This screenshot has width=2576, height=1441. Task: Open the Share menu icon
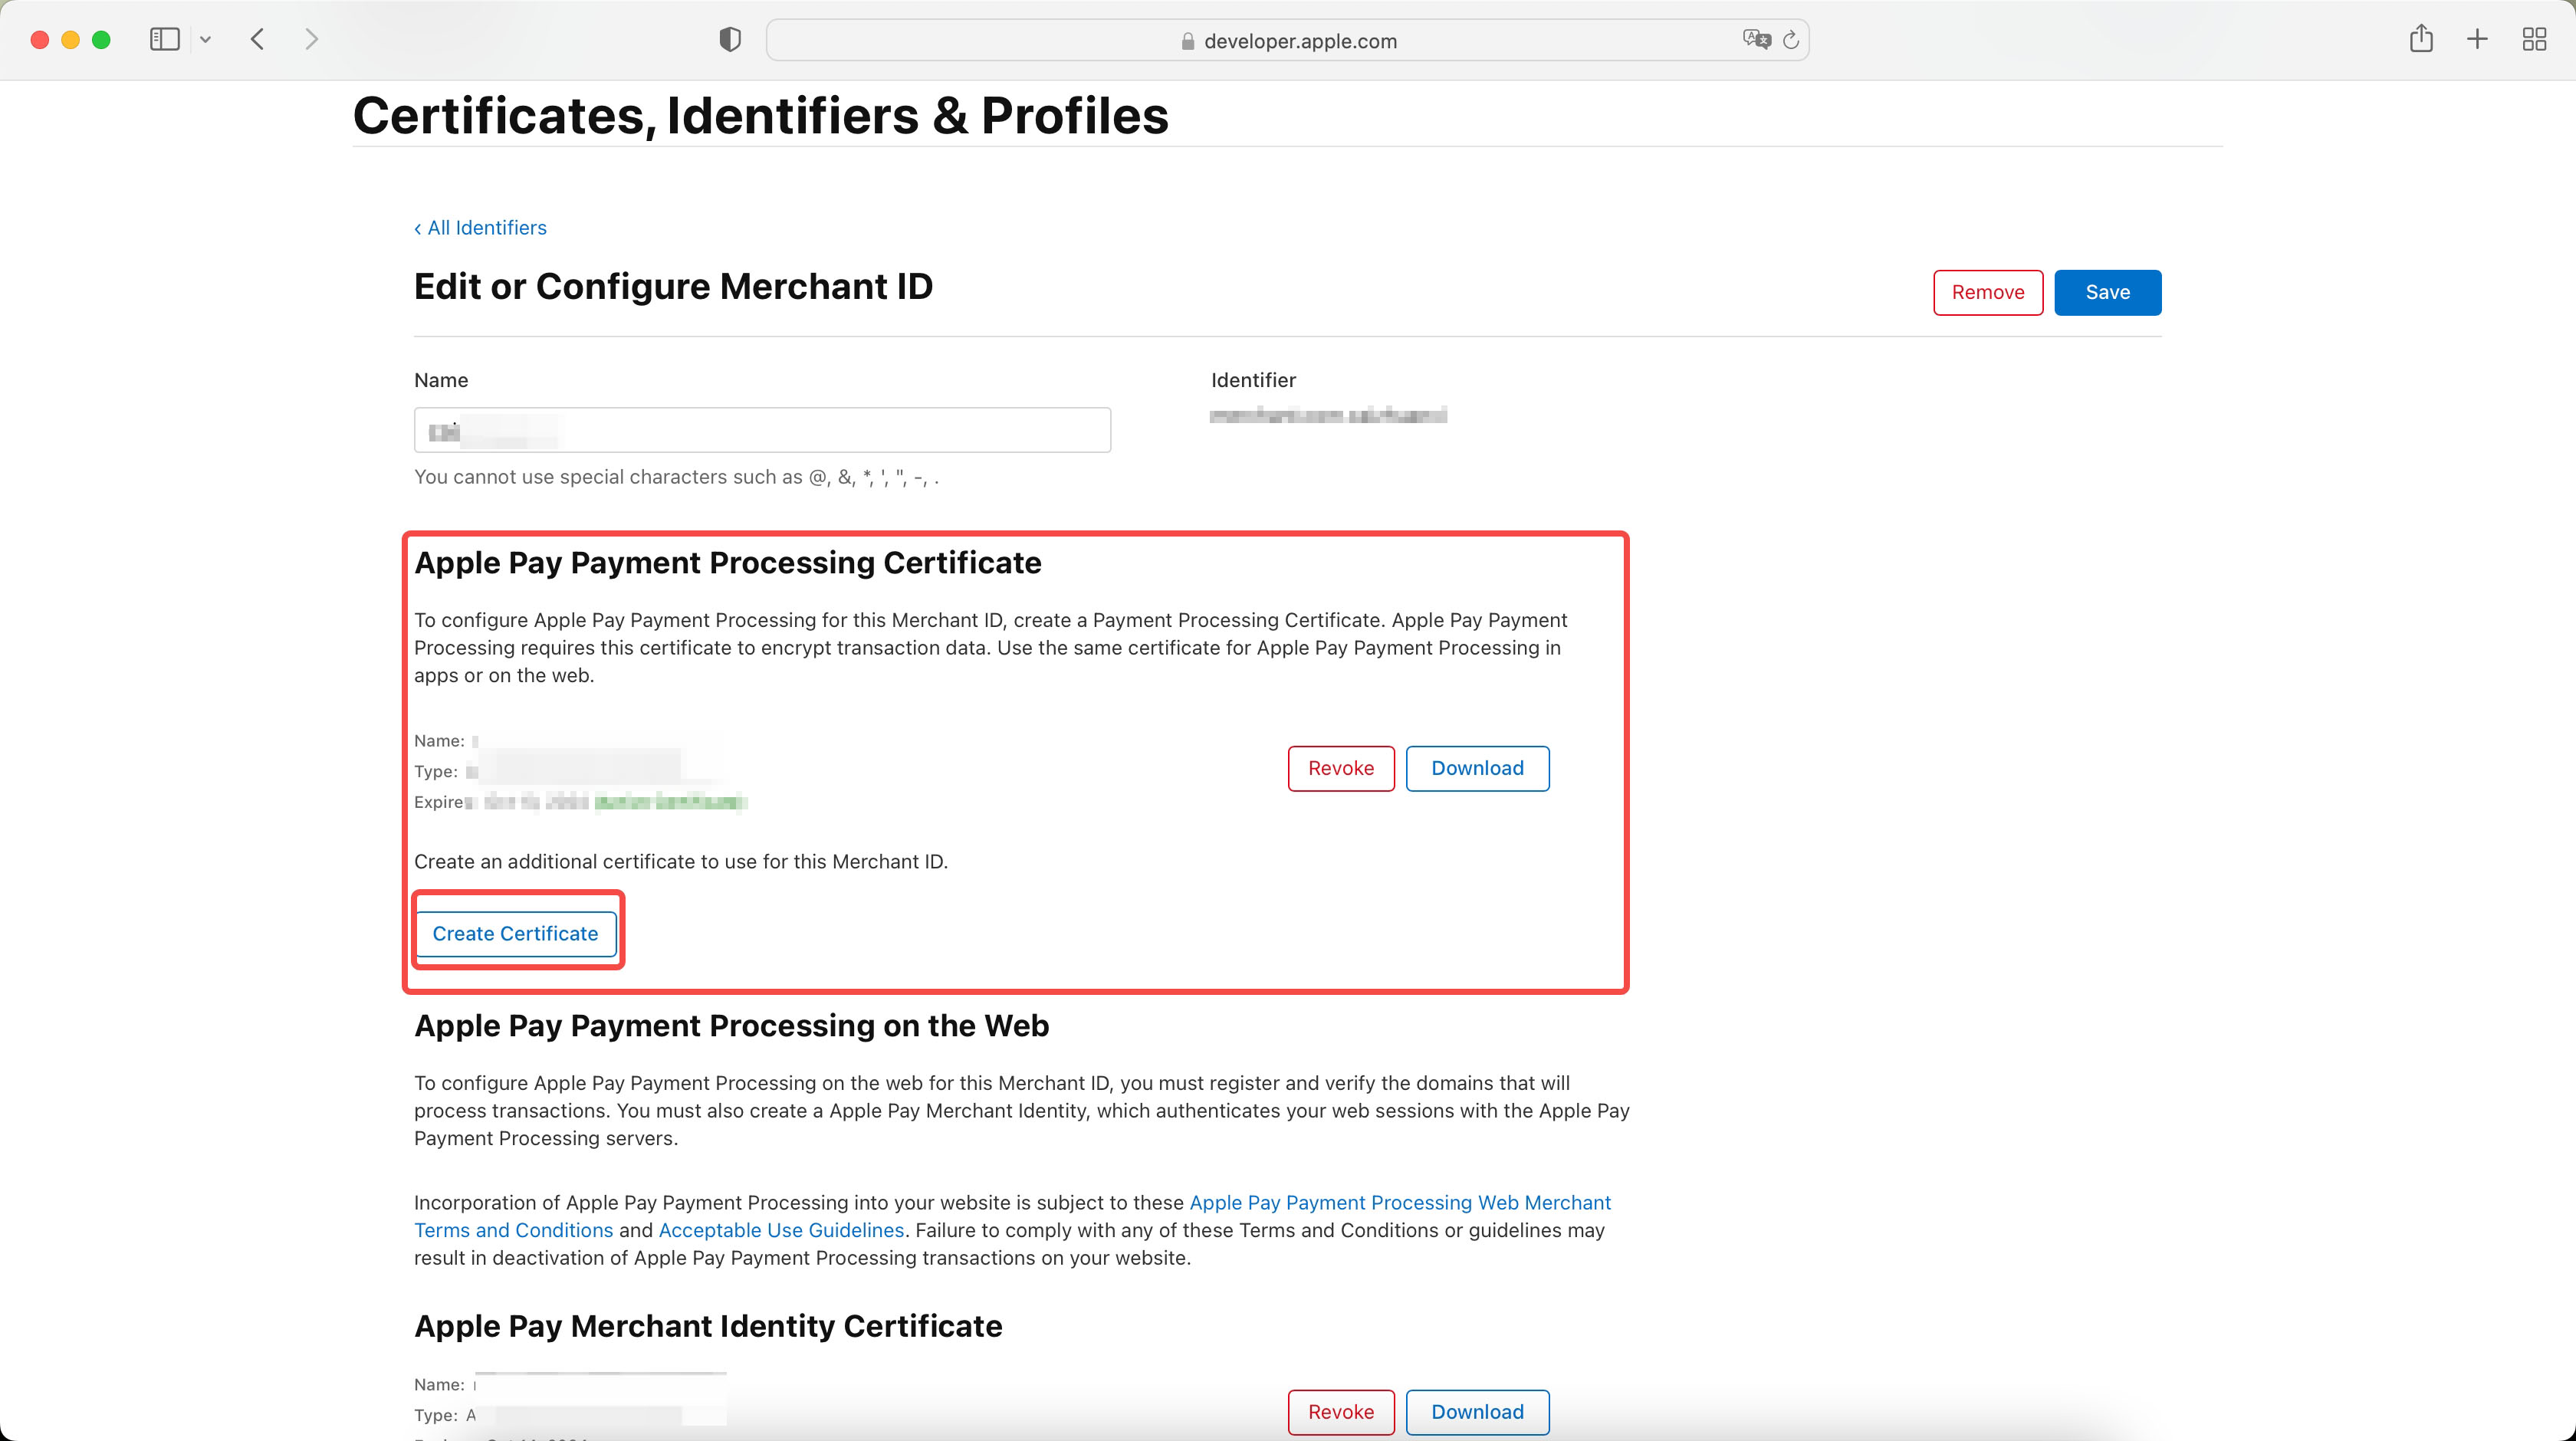point(2421,39)
